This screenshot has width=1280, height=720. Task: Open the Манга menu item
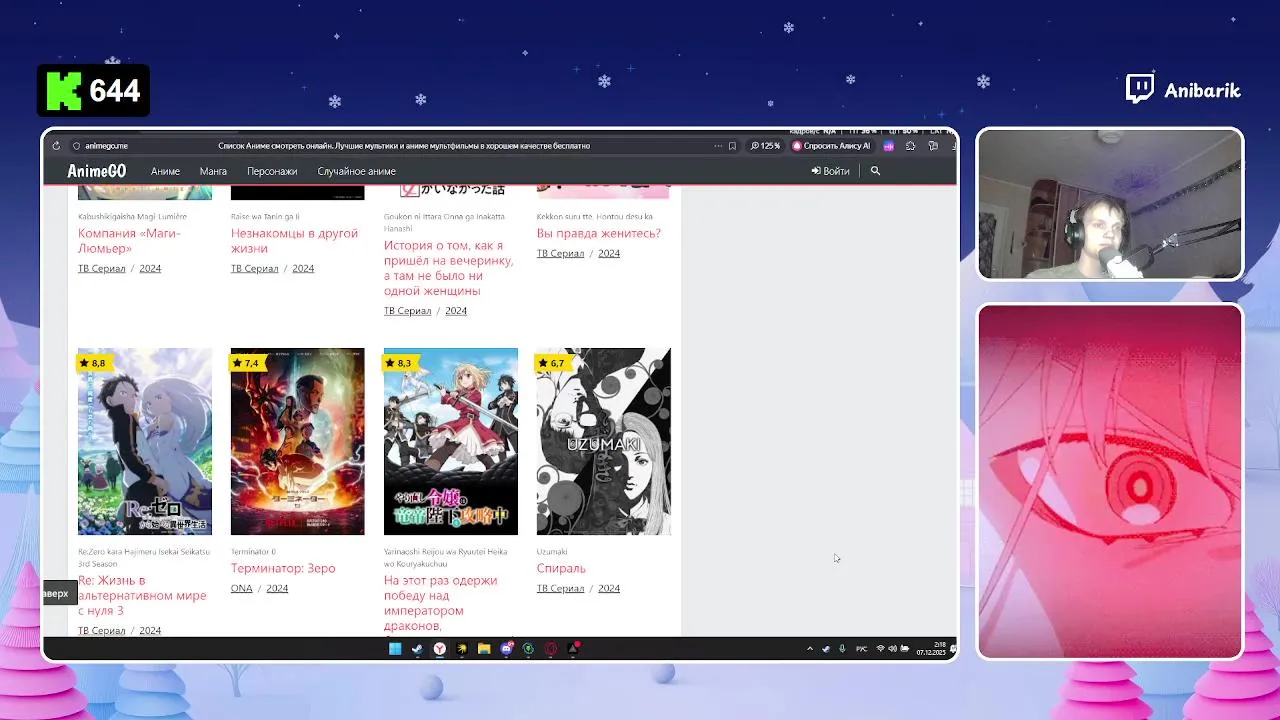tap(213, 171)
